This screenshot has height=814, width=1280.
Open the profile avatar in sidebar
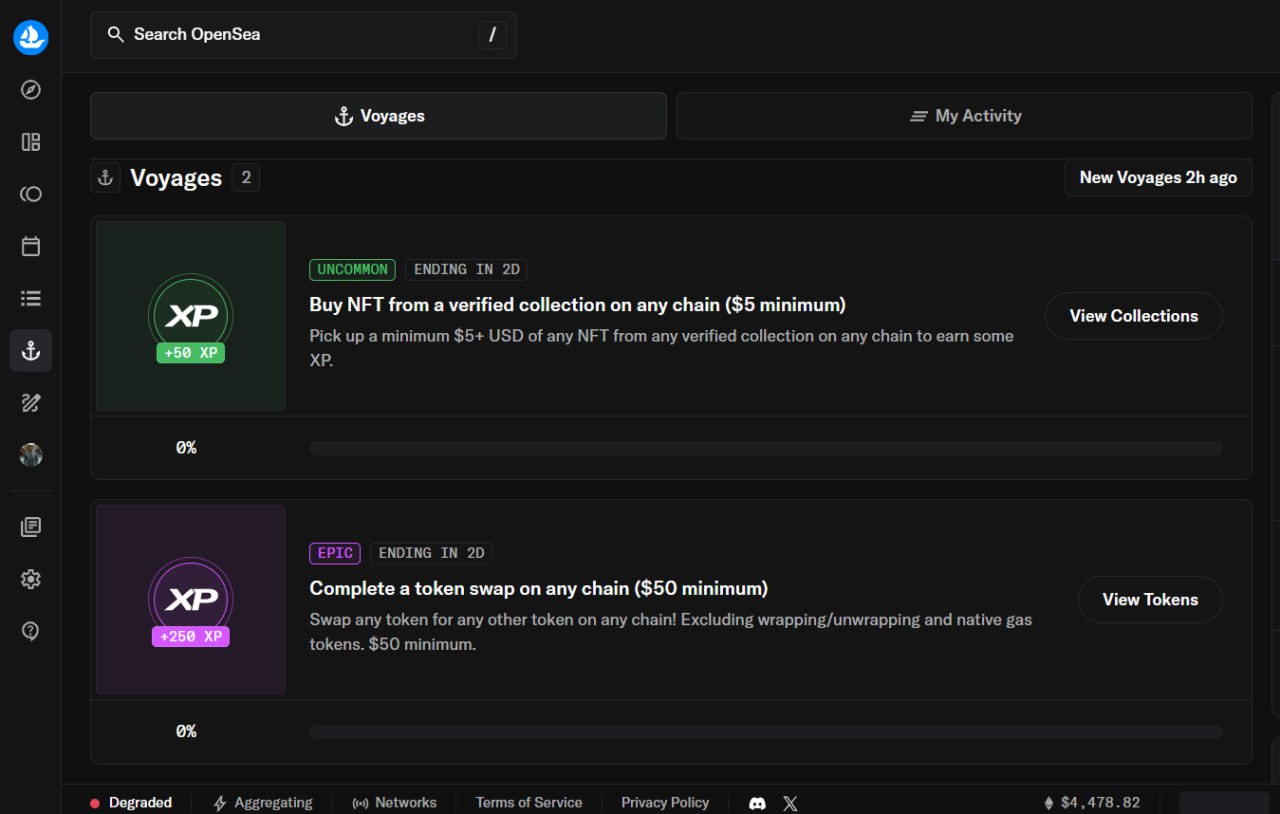coord(31,455)
